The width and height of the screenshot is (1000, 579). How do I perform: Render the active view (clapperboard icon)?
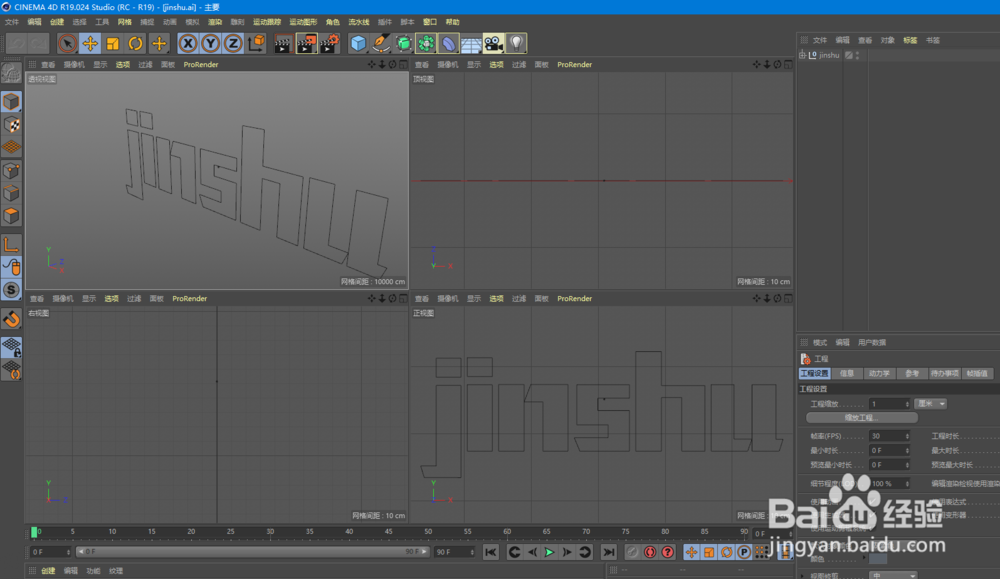(x=283, y=43)
